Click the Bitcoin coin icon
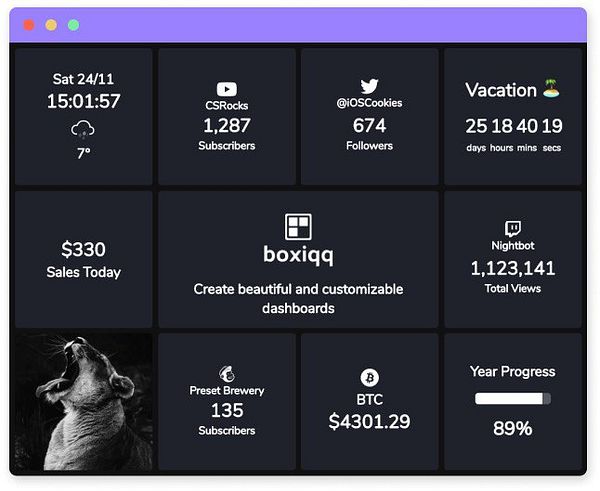The height and width of the screenshot is (491, 600). click(370, 378)
